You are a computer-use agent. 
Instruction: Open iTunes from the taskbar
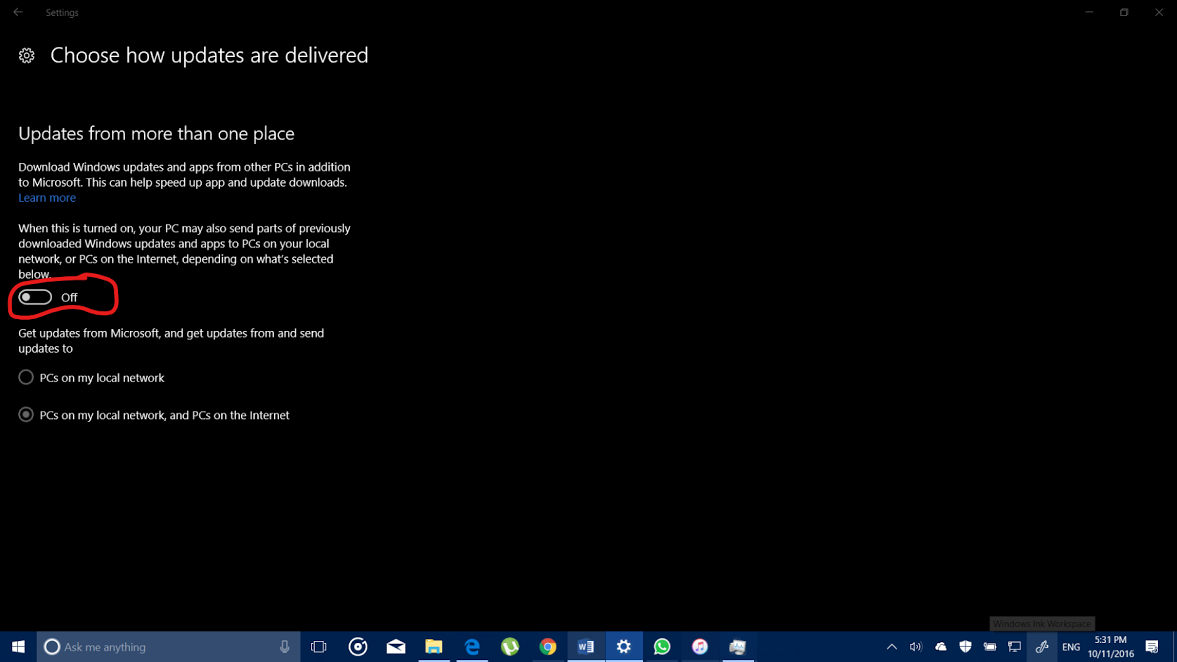click(700, 647)
